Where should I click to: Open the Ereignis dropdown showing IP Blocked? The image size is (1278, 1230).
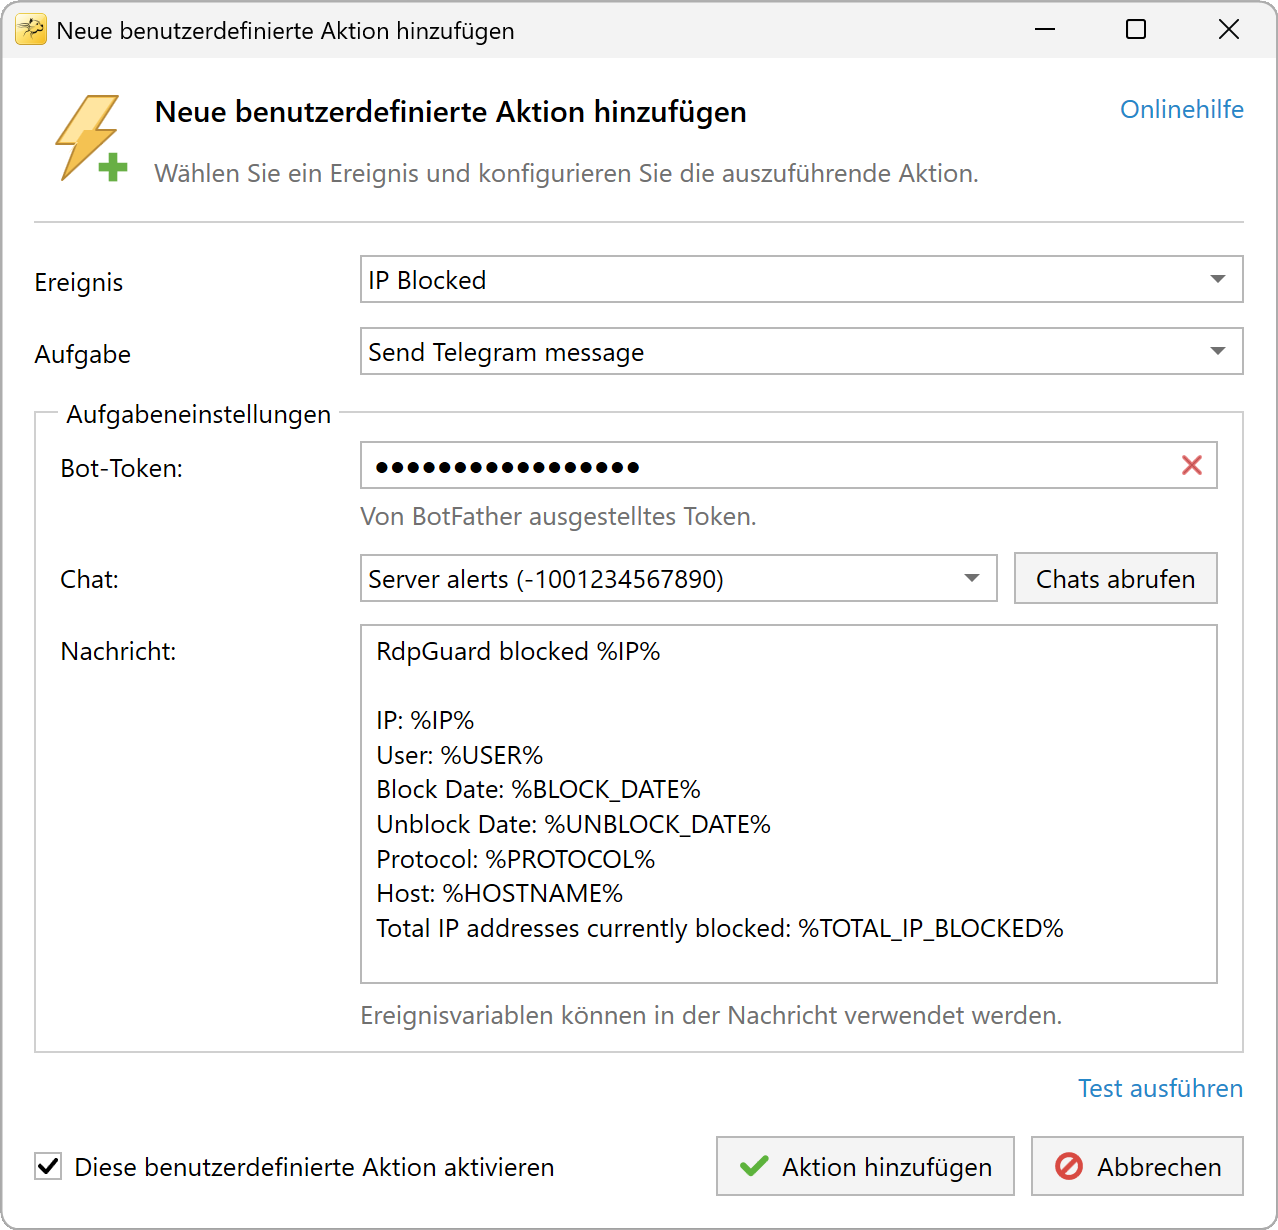pos(801,279)
